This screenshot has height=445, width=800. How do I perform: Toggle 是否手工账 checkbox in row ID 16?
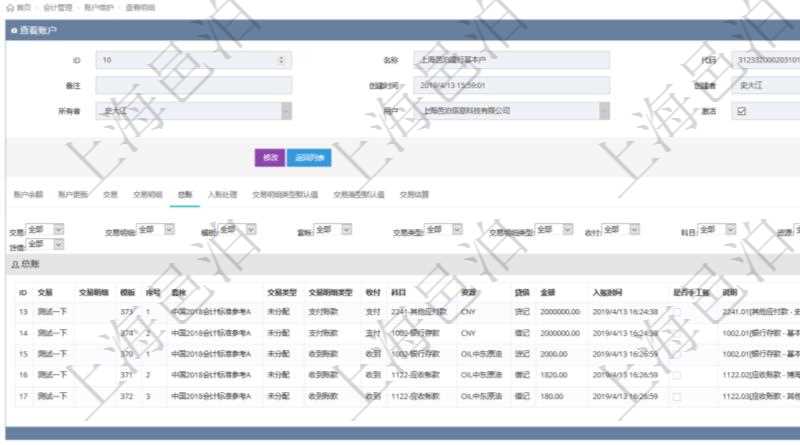677,375
